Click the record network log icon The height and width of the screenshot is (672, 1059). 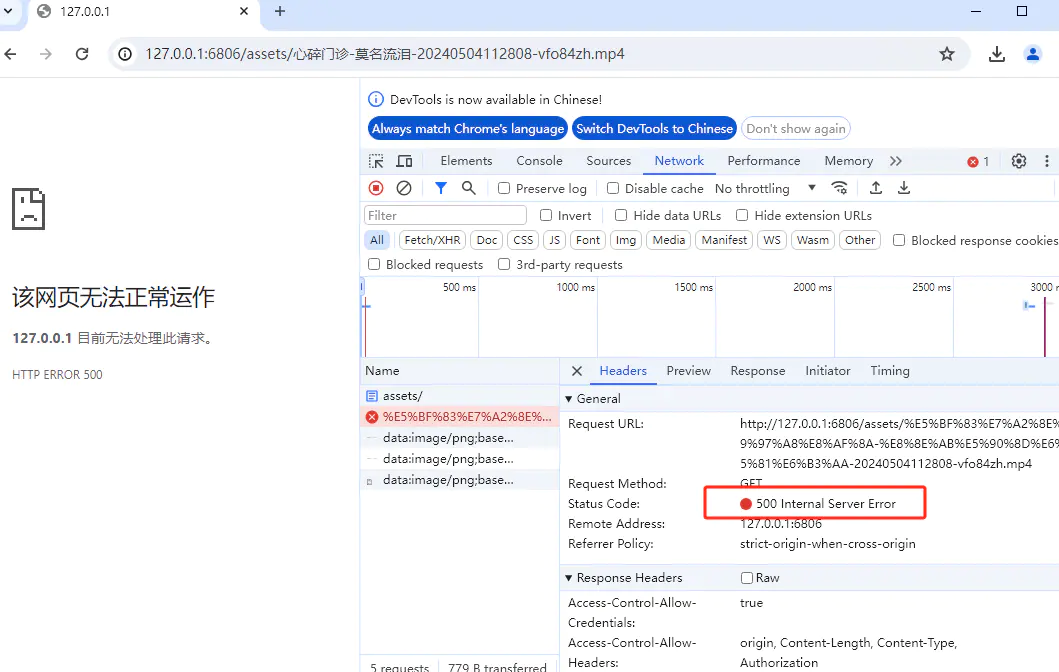pos(376,188)
